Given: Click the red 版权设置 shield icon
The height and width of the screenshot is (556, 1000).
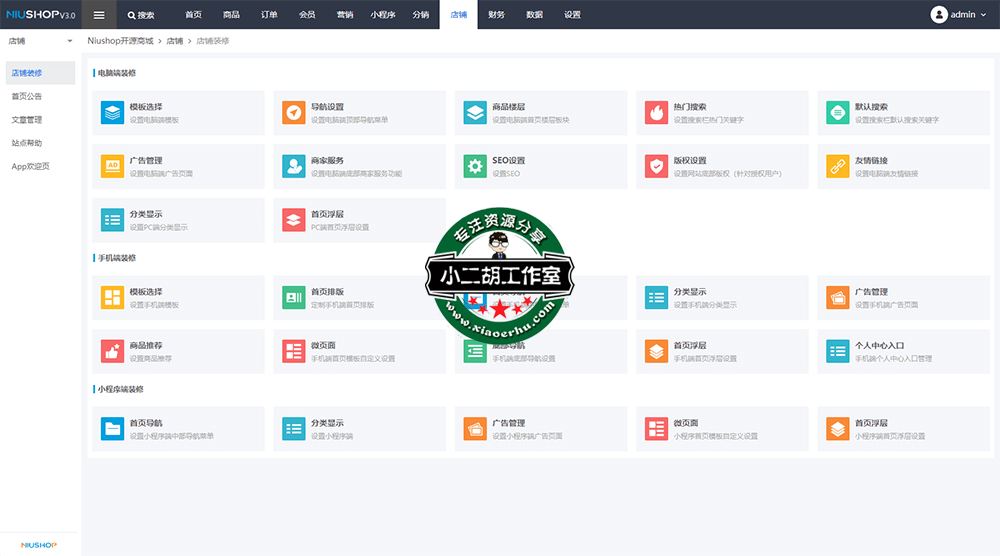Looking at the screenshot, I should tap(656, 166).
